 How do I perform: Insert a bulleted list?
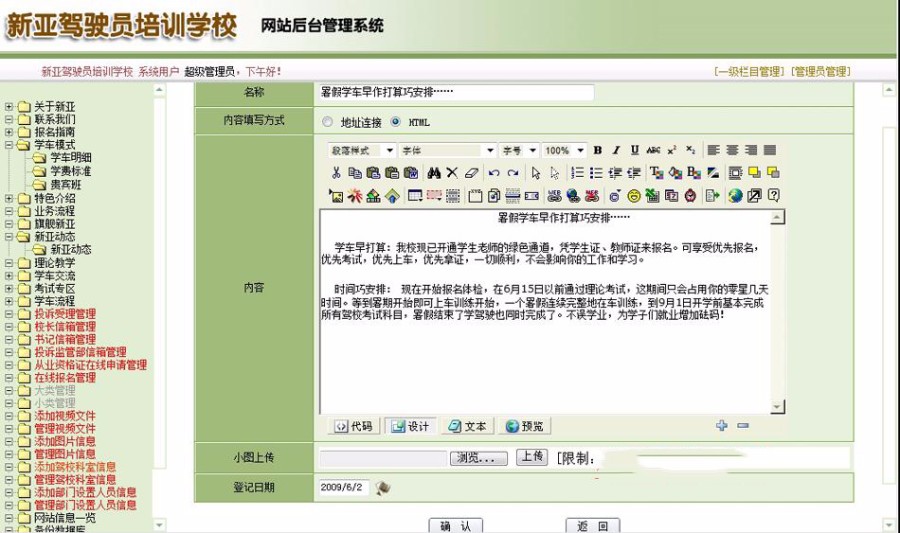coord(596,173)
